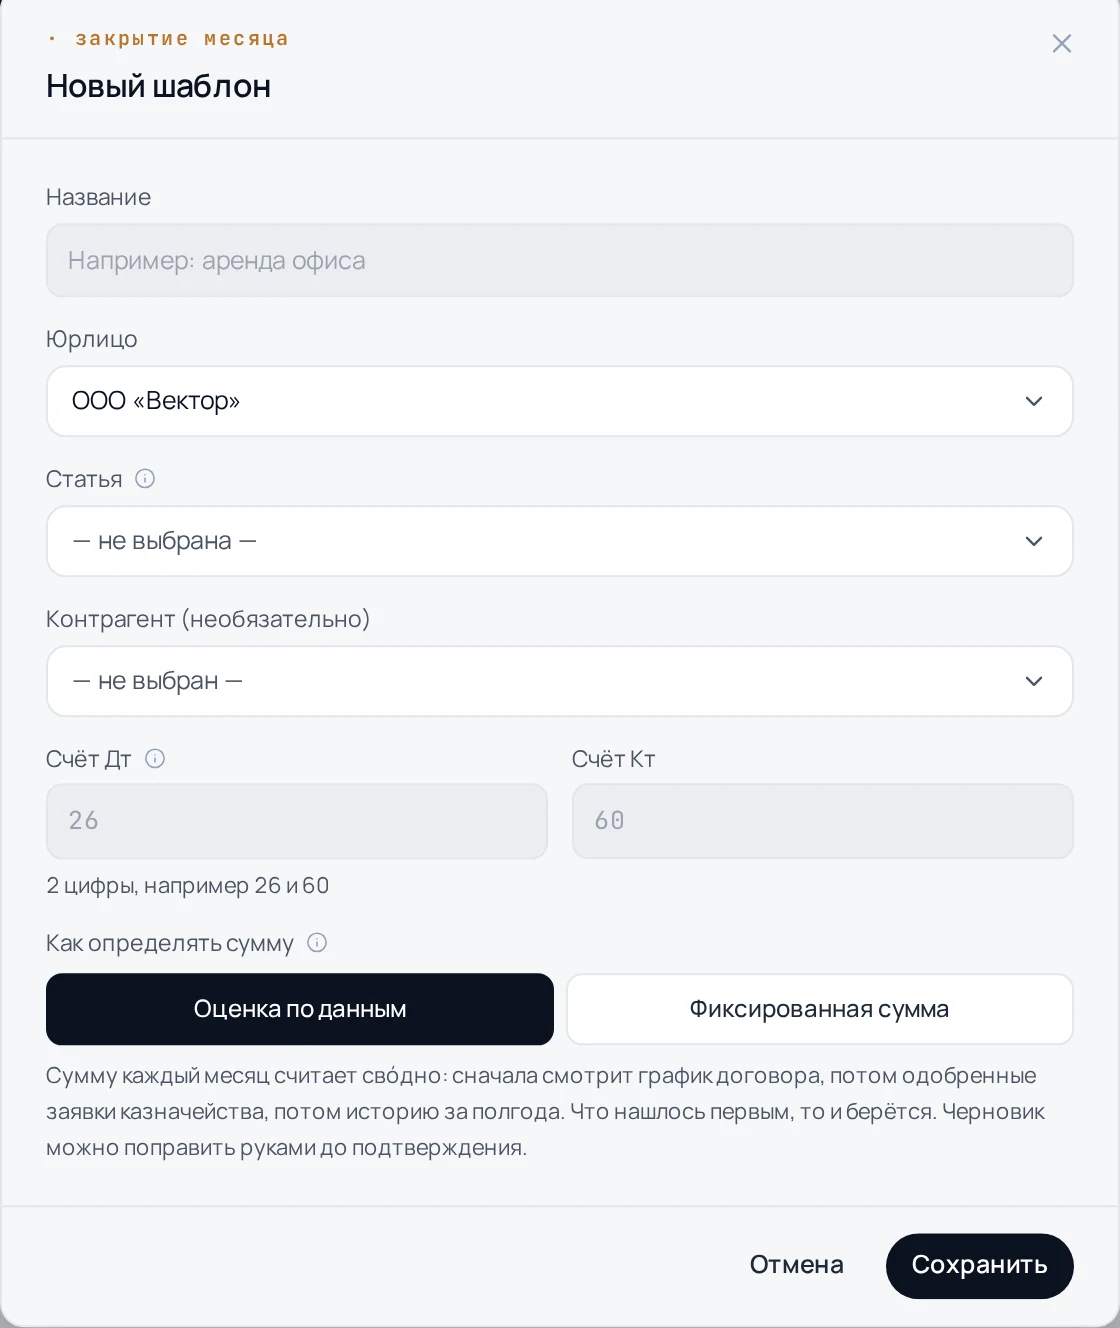Click the Отмена button
1120x1328 pixels.
[797, 1265]
